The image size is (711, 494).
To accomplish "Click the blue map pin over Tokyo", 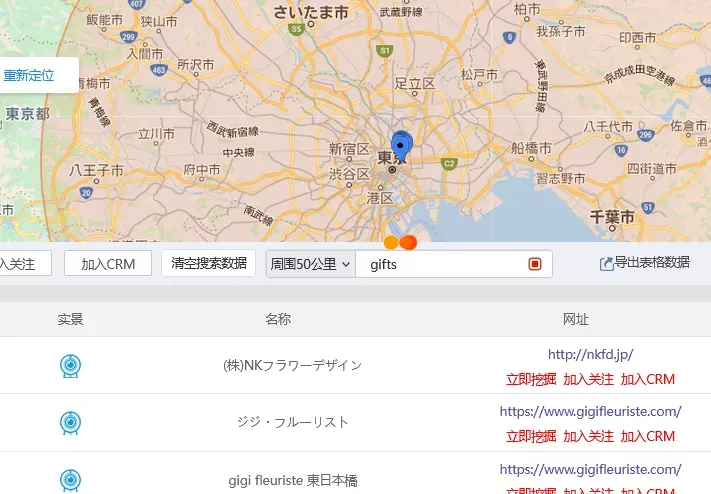I will click(x=401, y=146).
